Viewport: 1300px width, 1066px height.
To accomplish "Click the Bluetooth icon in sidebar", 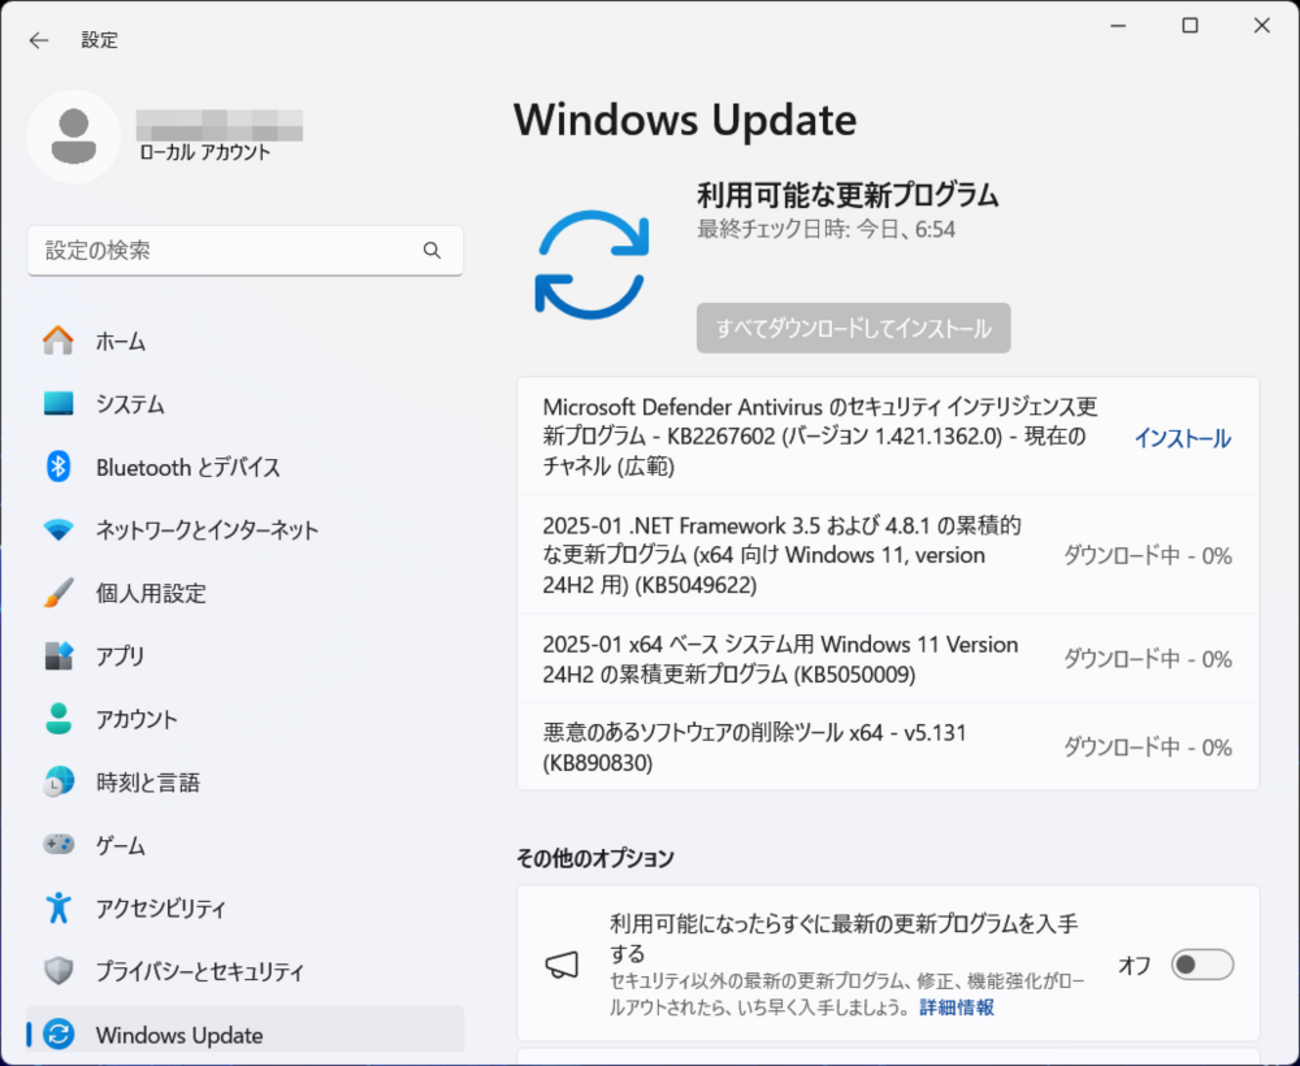I will pyautogui.click(x=58, y=467).
